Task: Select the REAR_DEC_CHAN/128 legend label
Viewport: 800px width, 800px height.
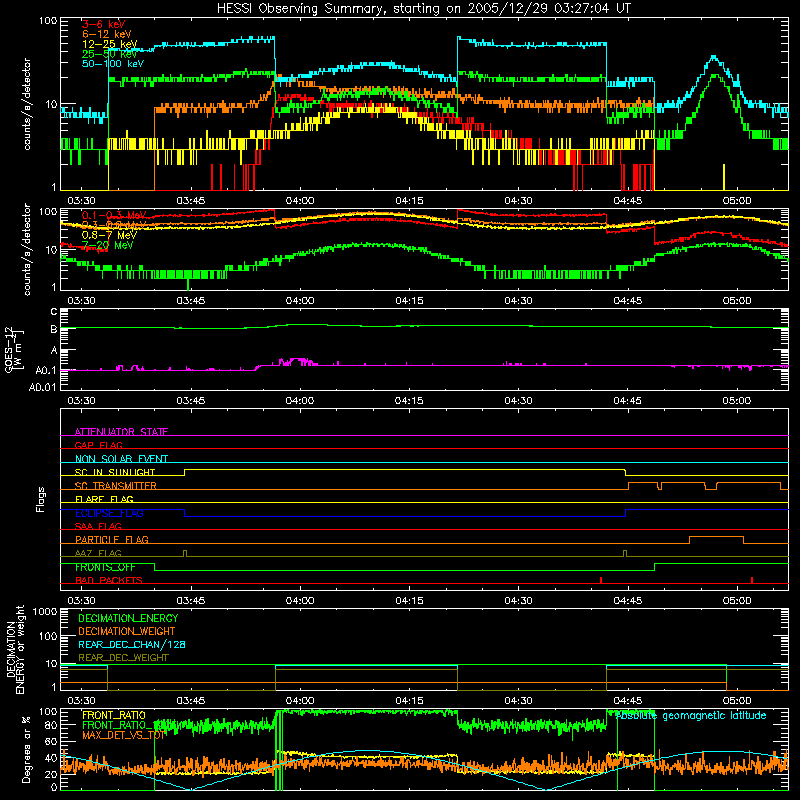Action: click(x=132, y=644)
